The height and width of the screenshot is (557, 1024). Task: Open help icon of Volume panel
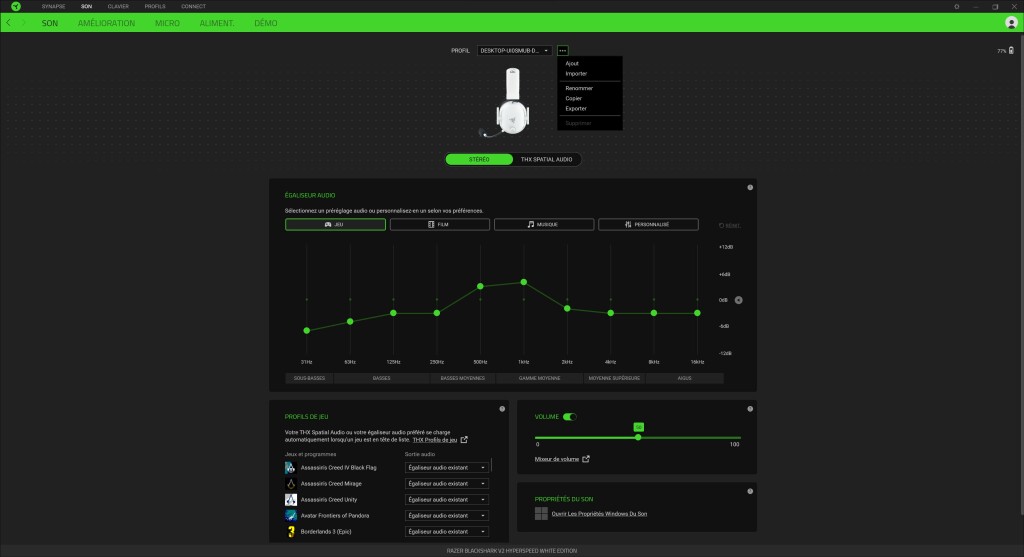tap(750, 409)
